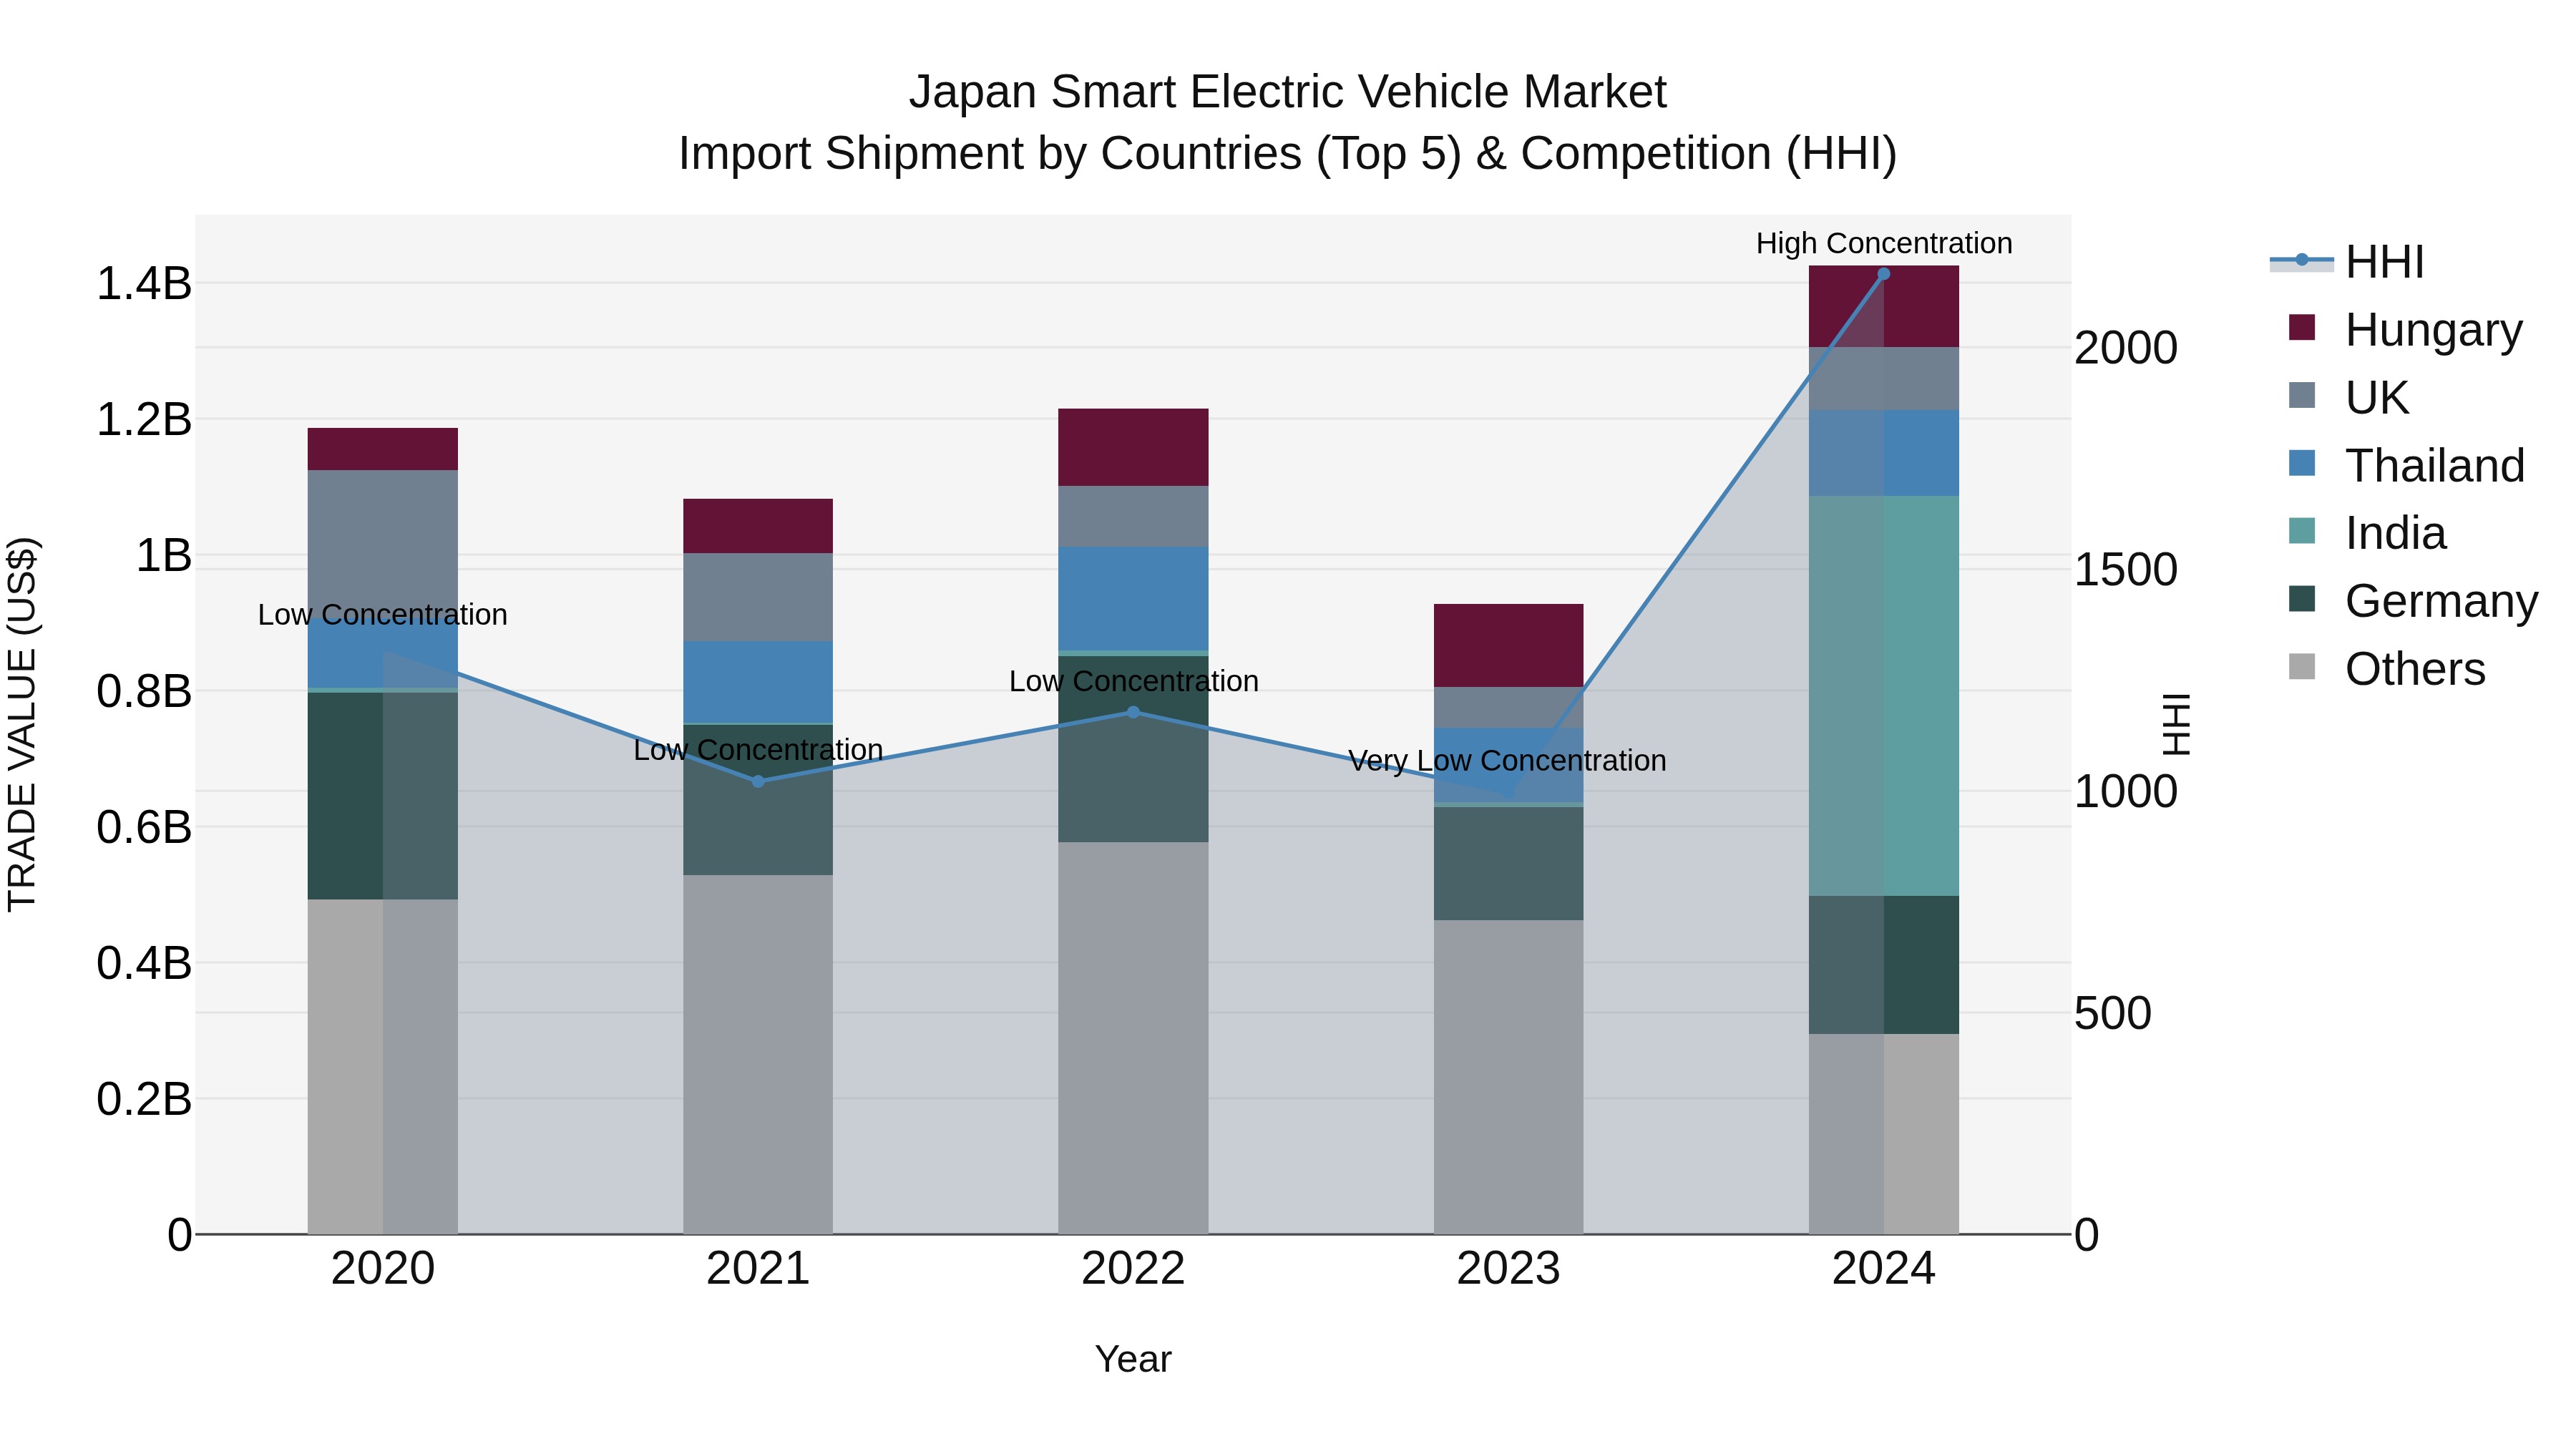Toggle the HHI legend entry
The image size is (2576, 1449).
point(2348,262)
